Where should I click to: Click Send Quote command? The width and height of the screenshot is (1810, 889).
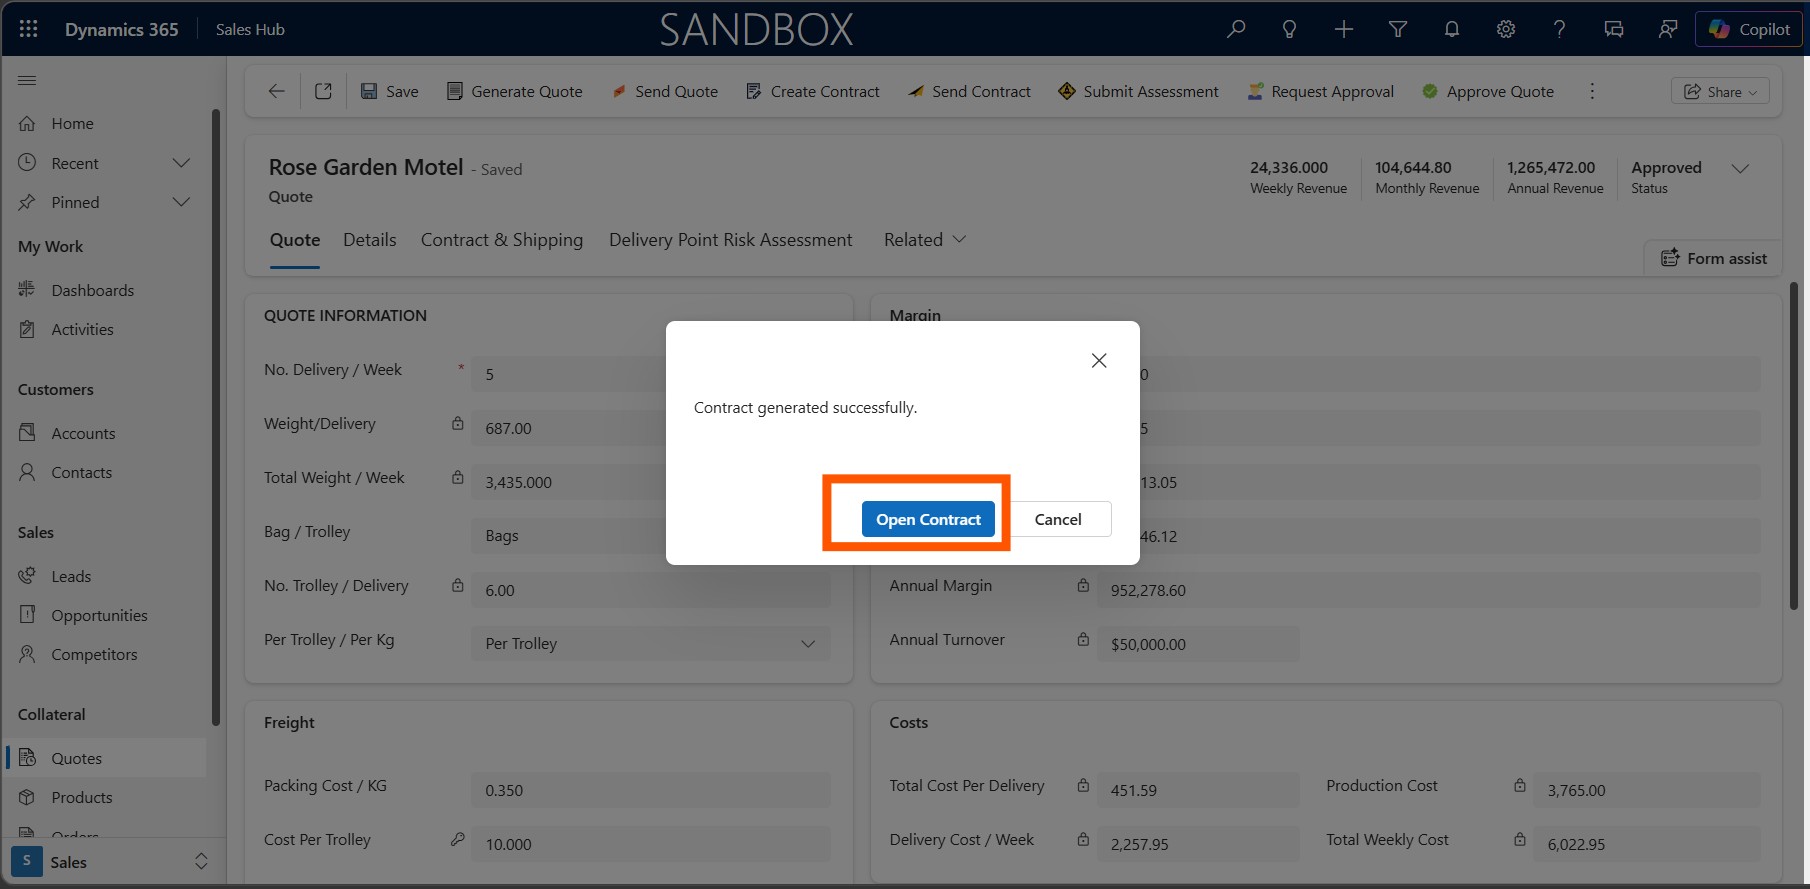(664, 91)
